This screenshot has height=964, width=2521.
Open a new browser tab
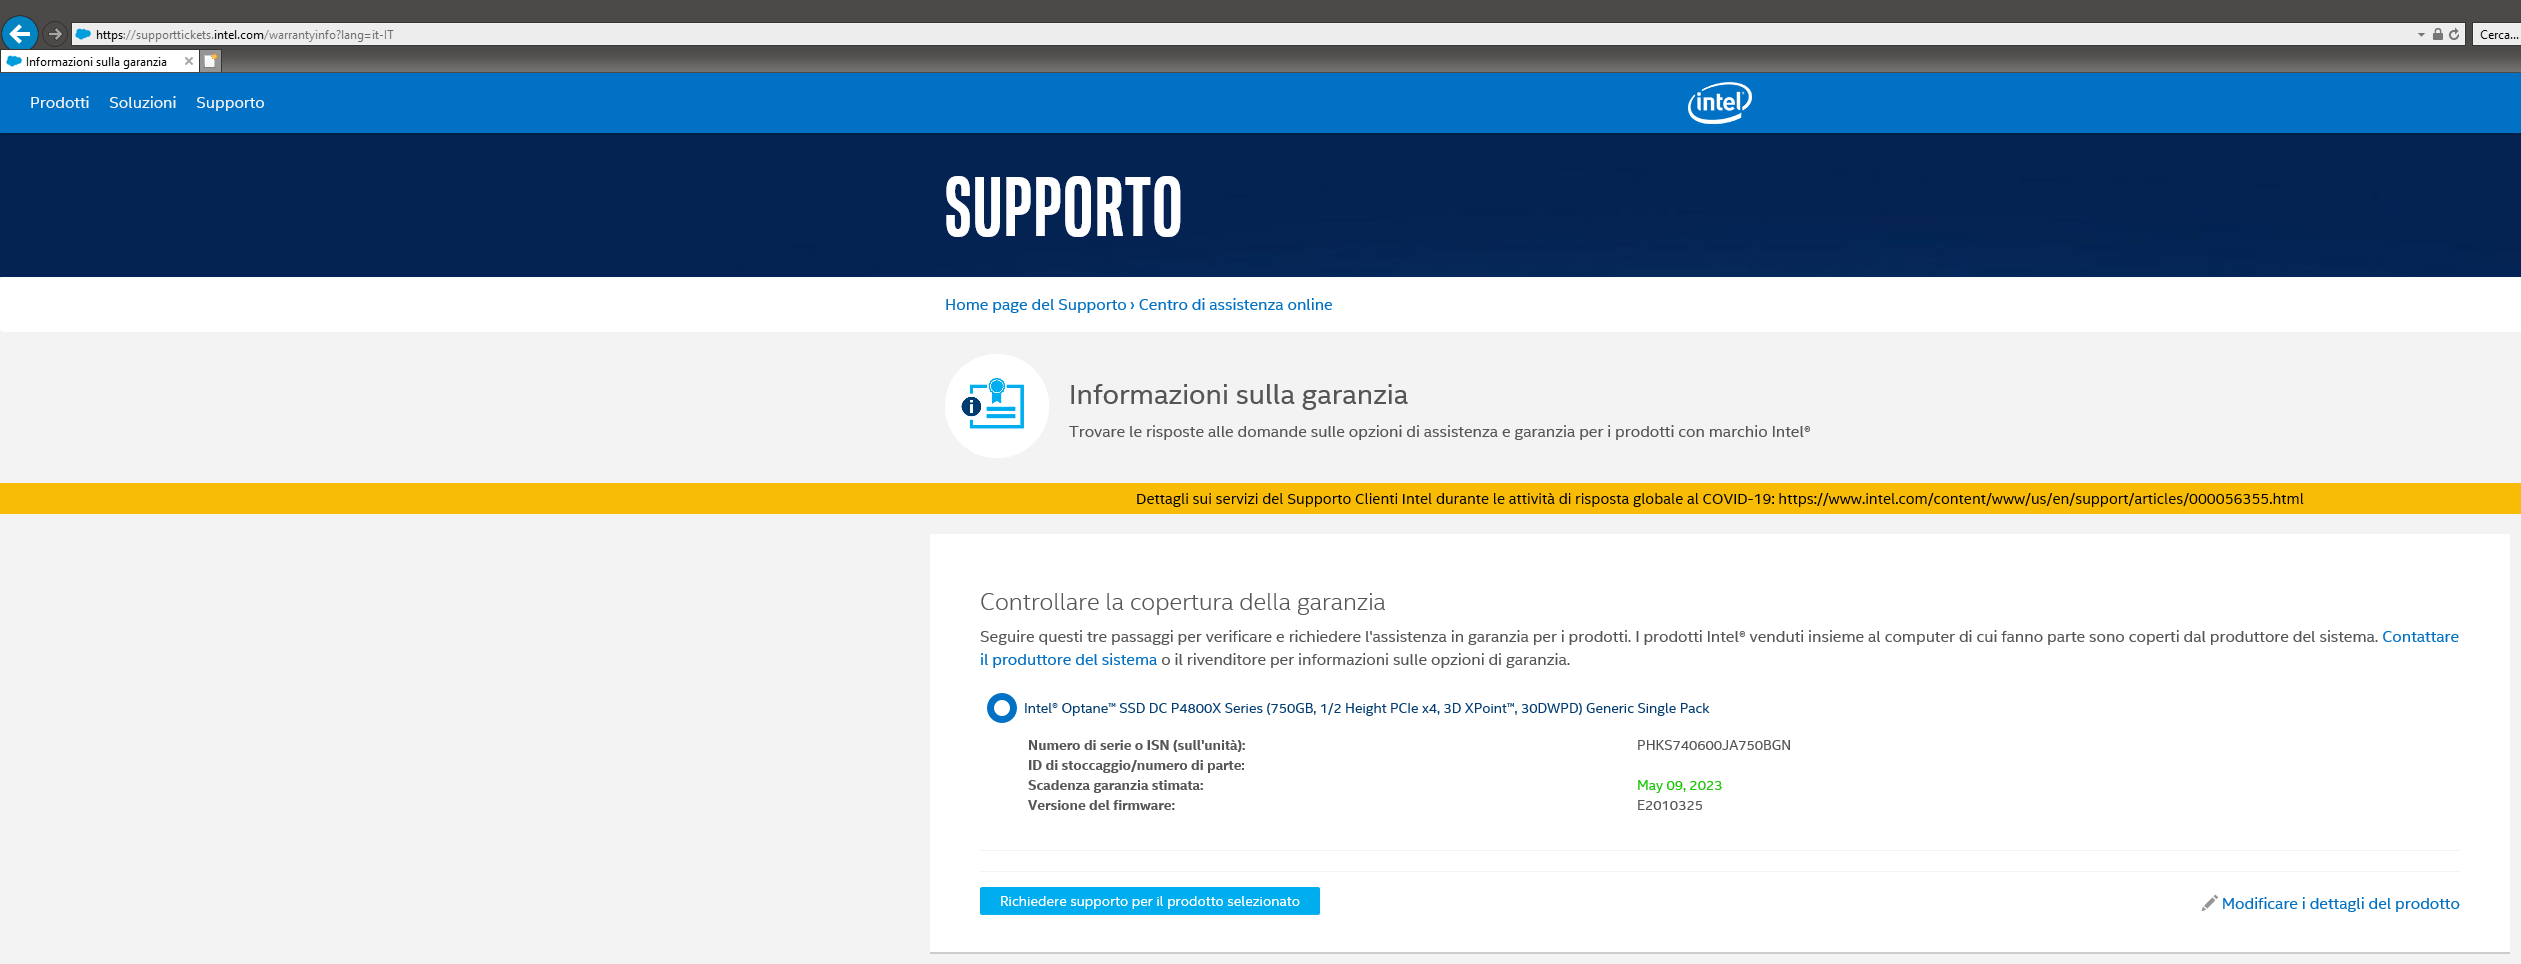tap(211, 61)
